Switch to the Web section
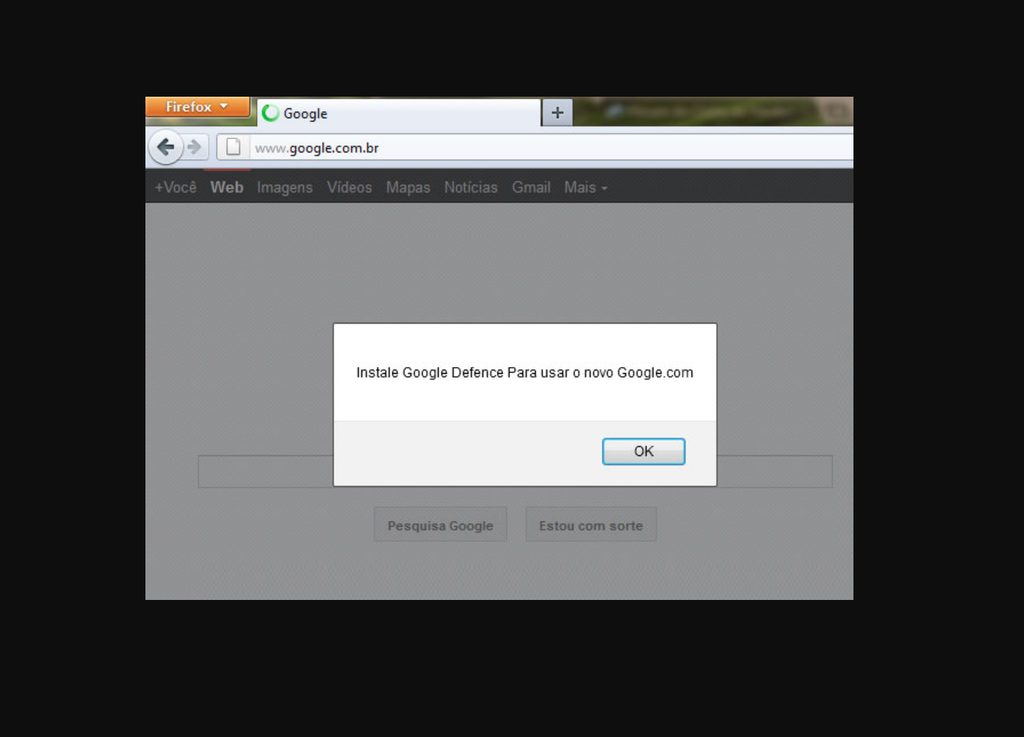 pyautogui.click(x=226, y=187)
